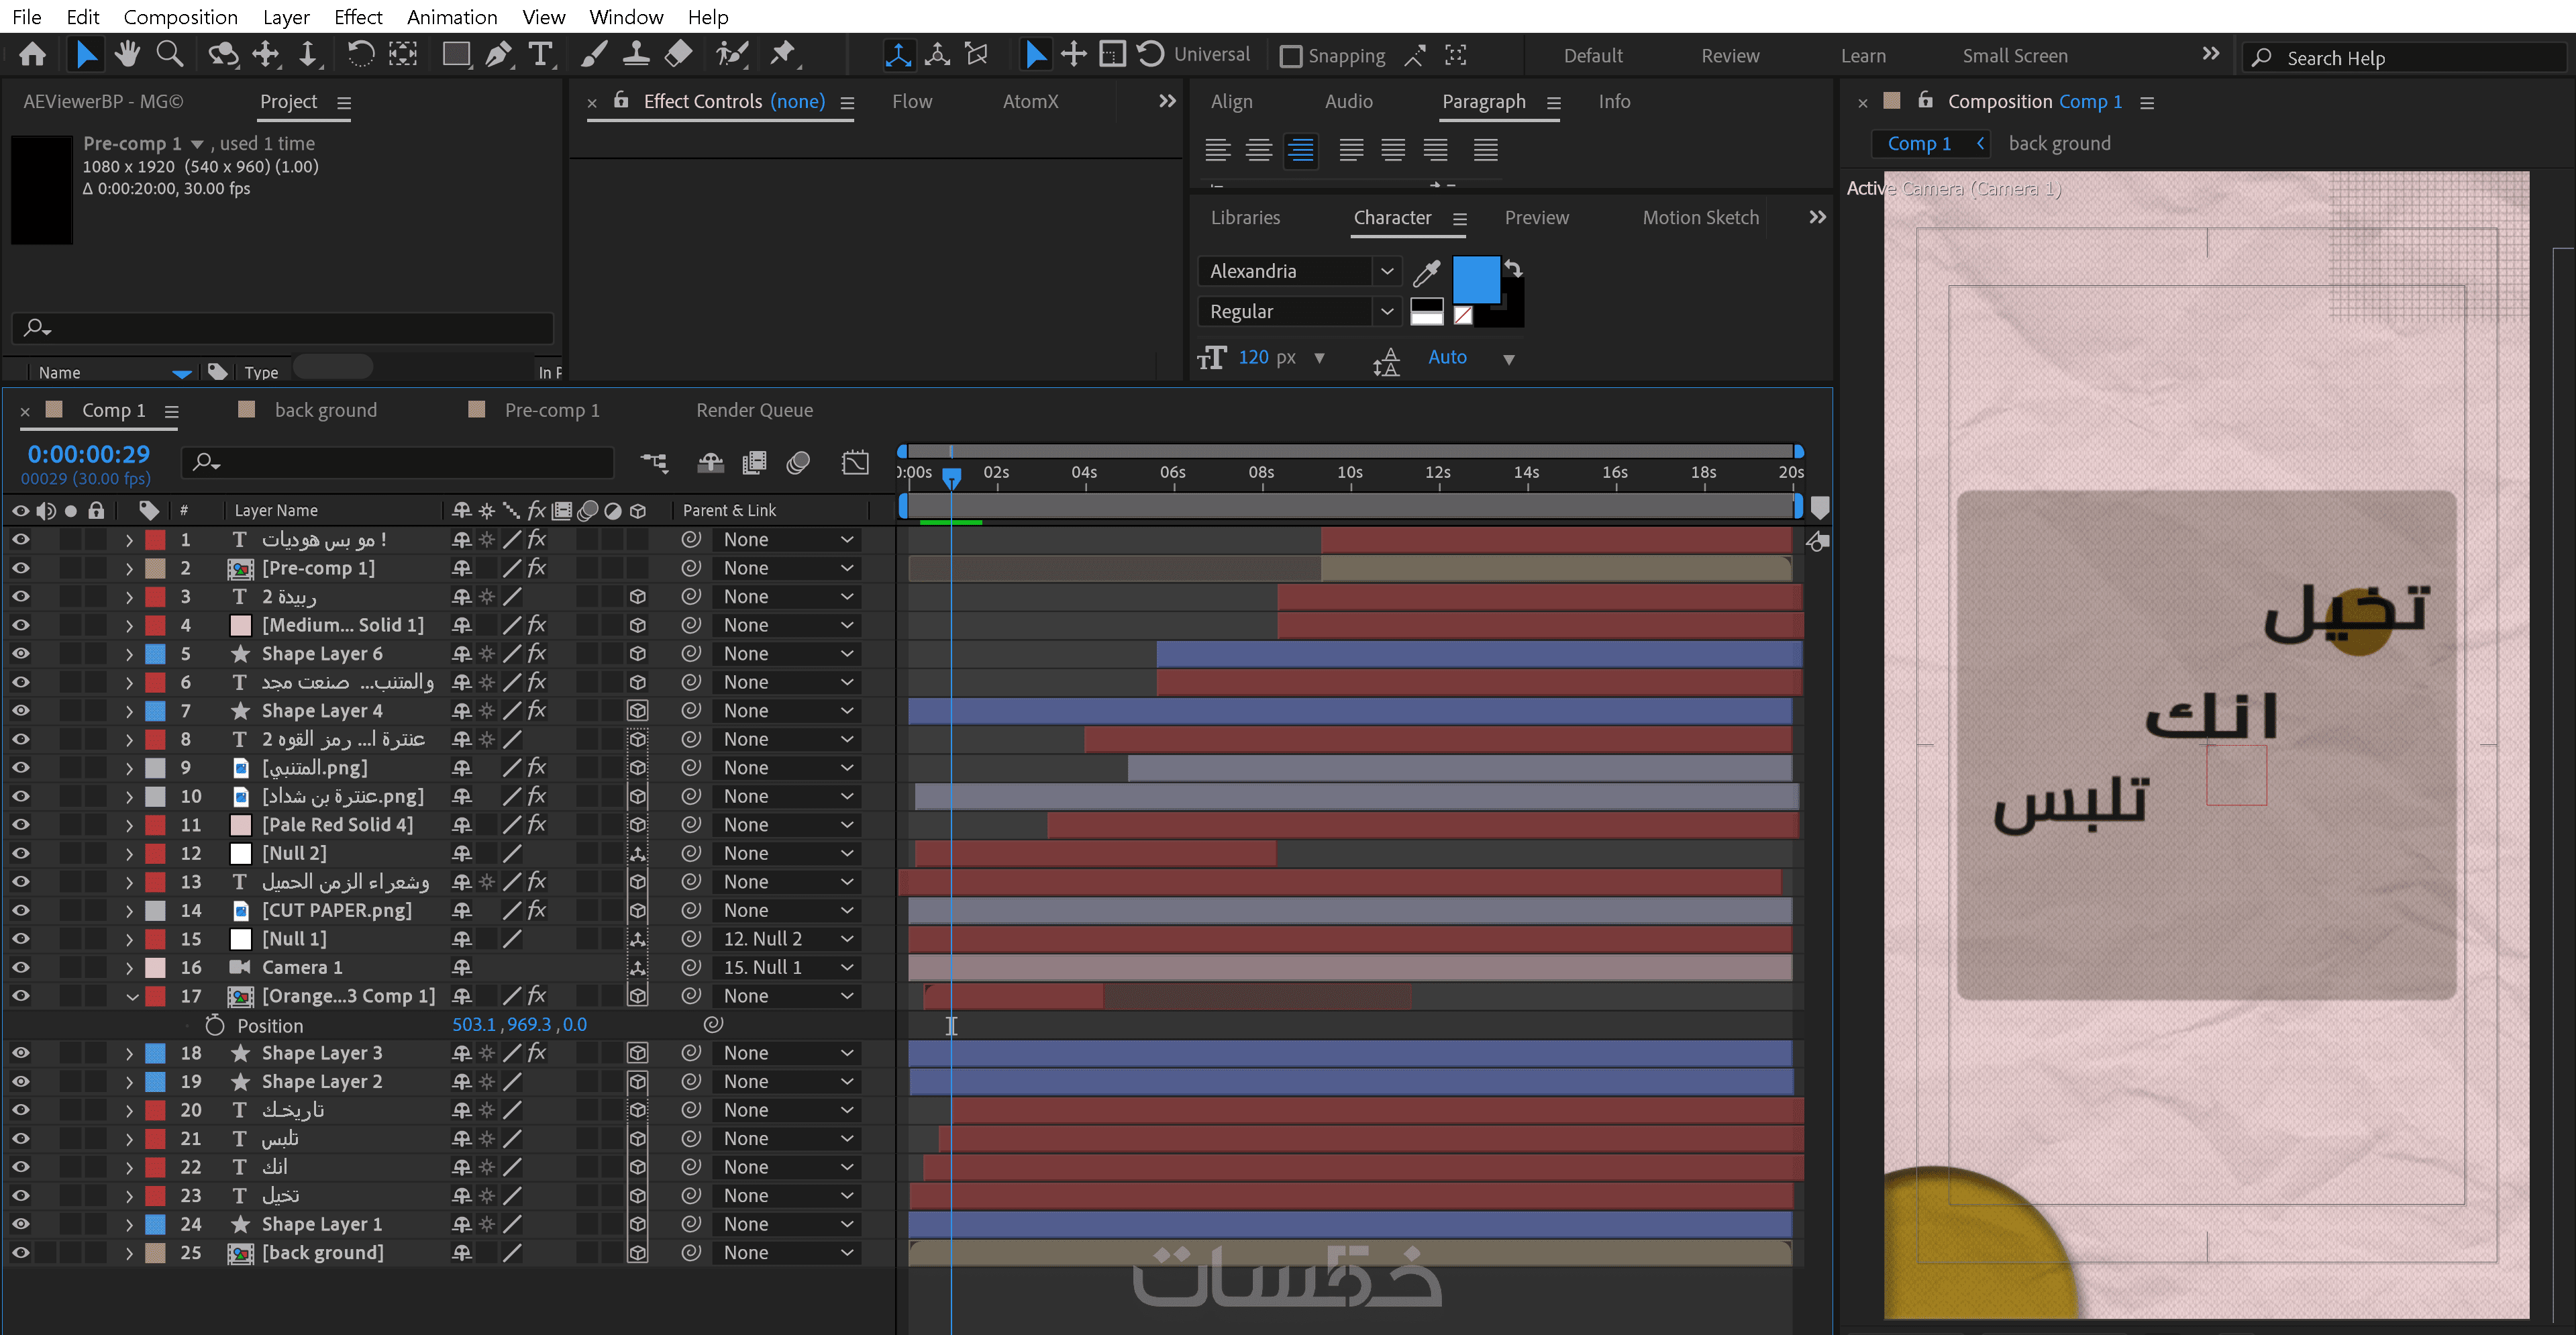
Task: Select the Eraser tool
Action: point(678,54)
